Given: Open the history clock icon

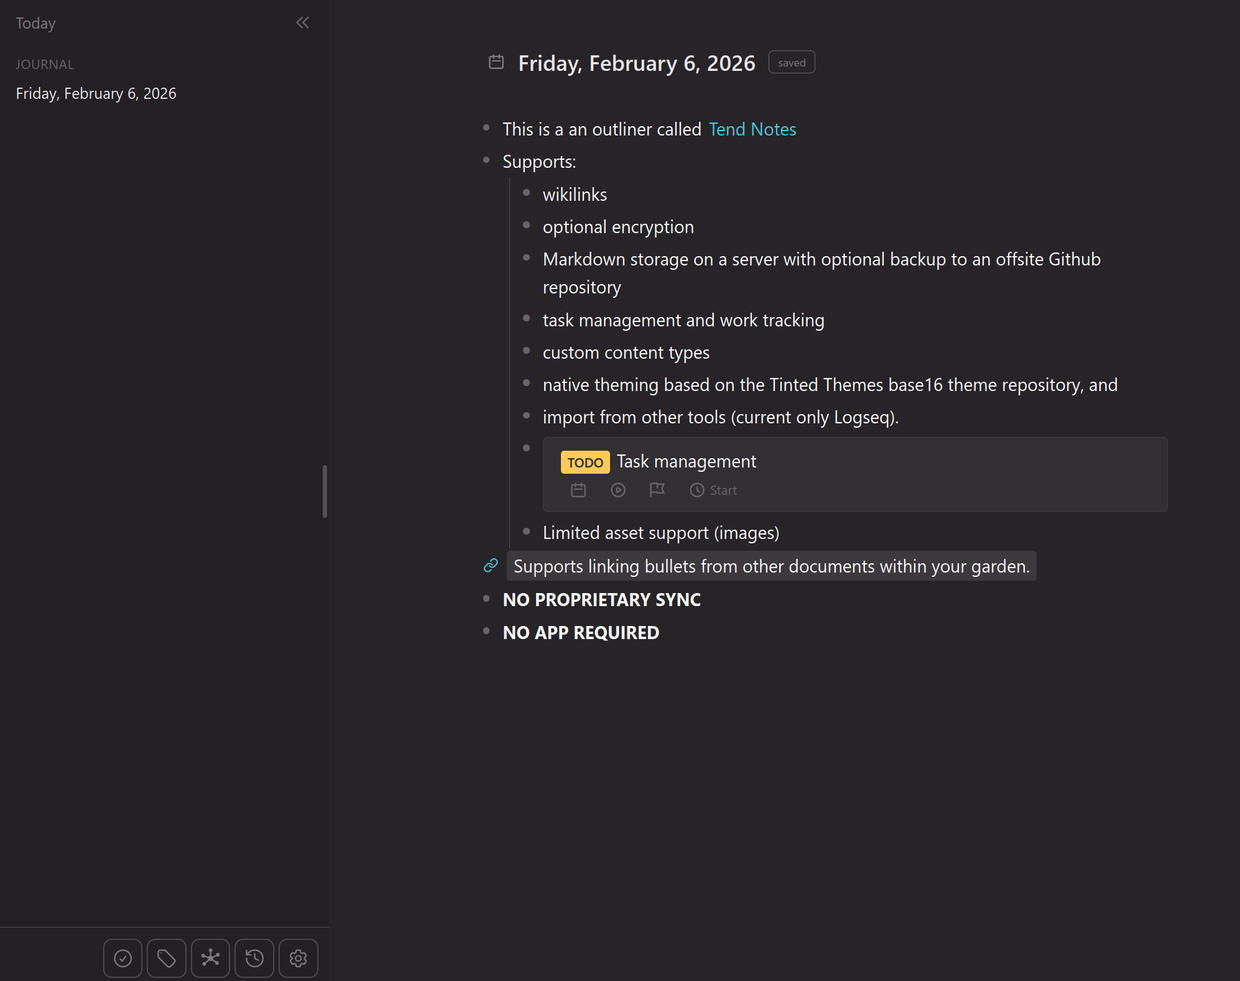Looking at the screenshot, I should pyautogui.click(x=254, y=958).
